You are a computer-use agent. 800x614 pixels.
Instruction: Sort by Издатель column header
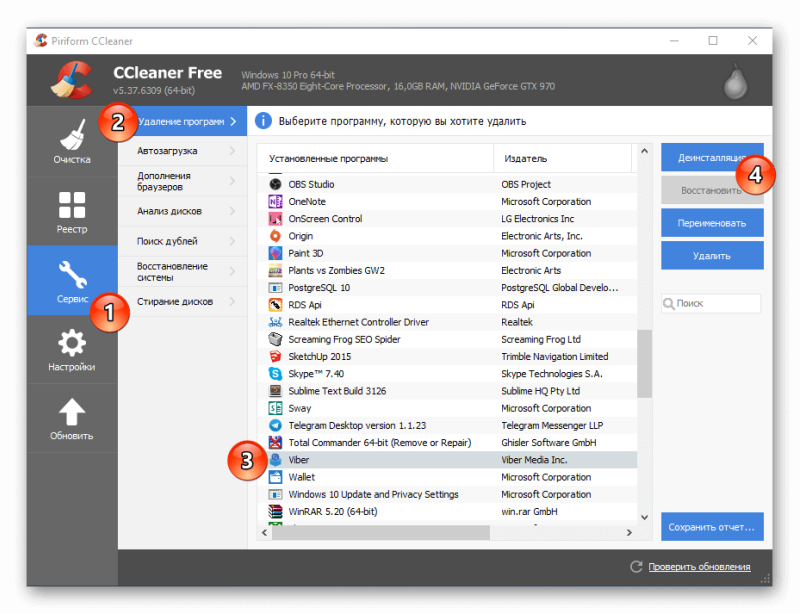point(563,159)
